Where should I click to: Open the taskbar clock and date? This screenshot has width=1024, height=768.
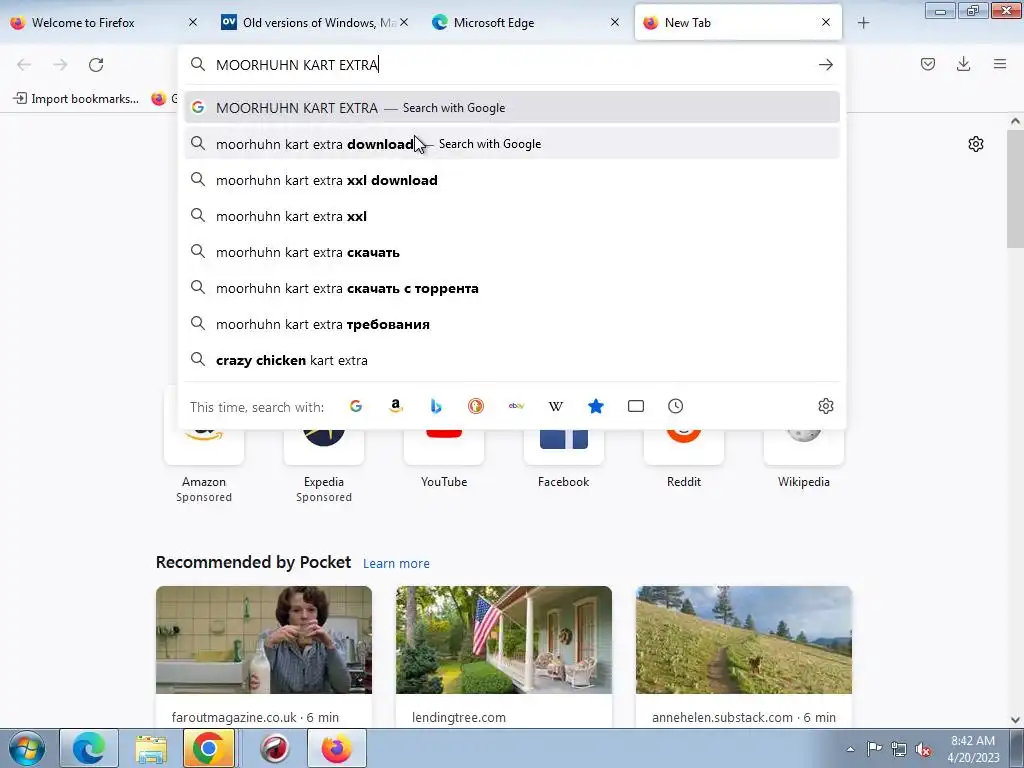[x=973, y=749]
